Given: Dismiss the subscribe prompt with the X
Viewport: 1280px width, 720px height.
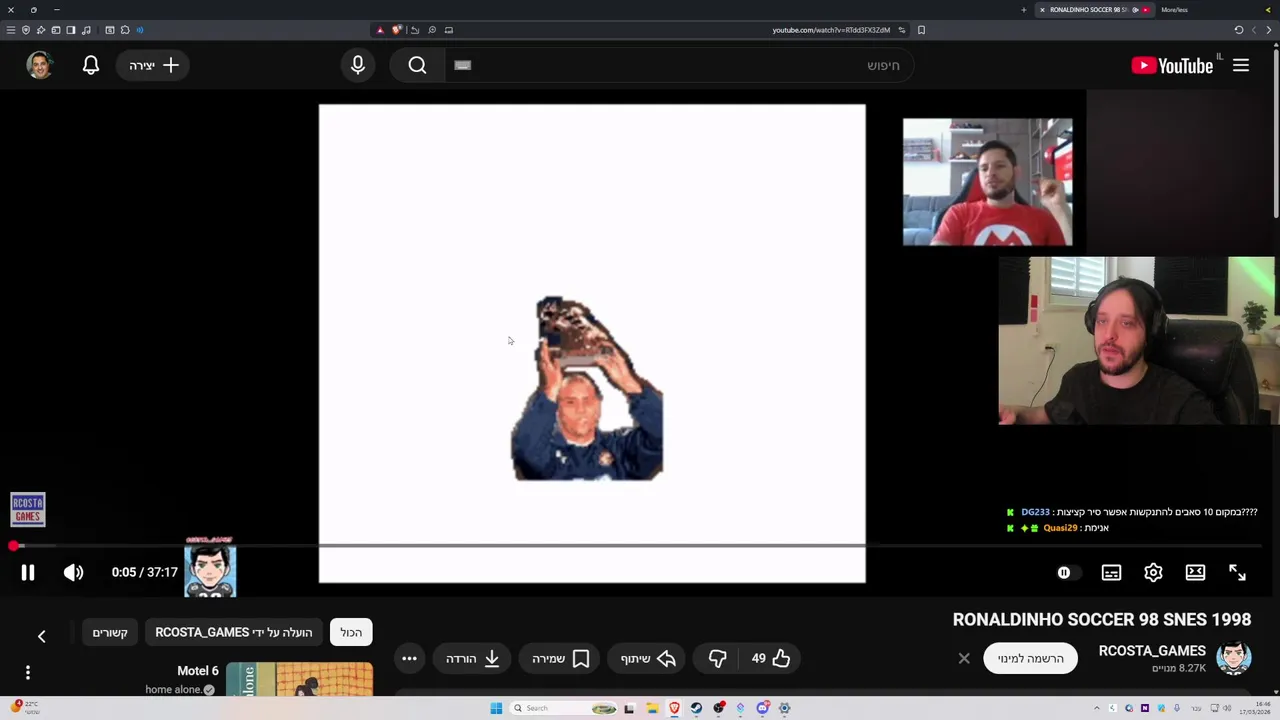Looking at the screenshot, I should click(x=964, y=658).
